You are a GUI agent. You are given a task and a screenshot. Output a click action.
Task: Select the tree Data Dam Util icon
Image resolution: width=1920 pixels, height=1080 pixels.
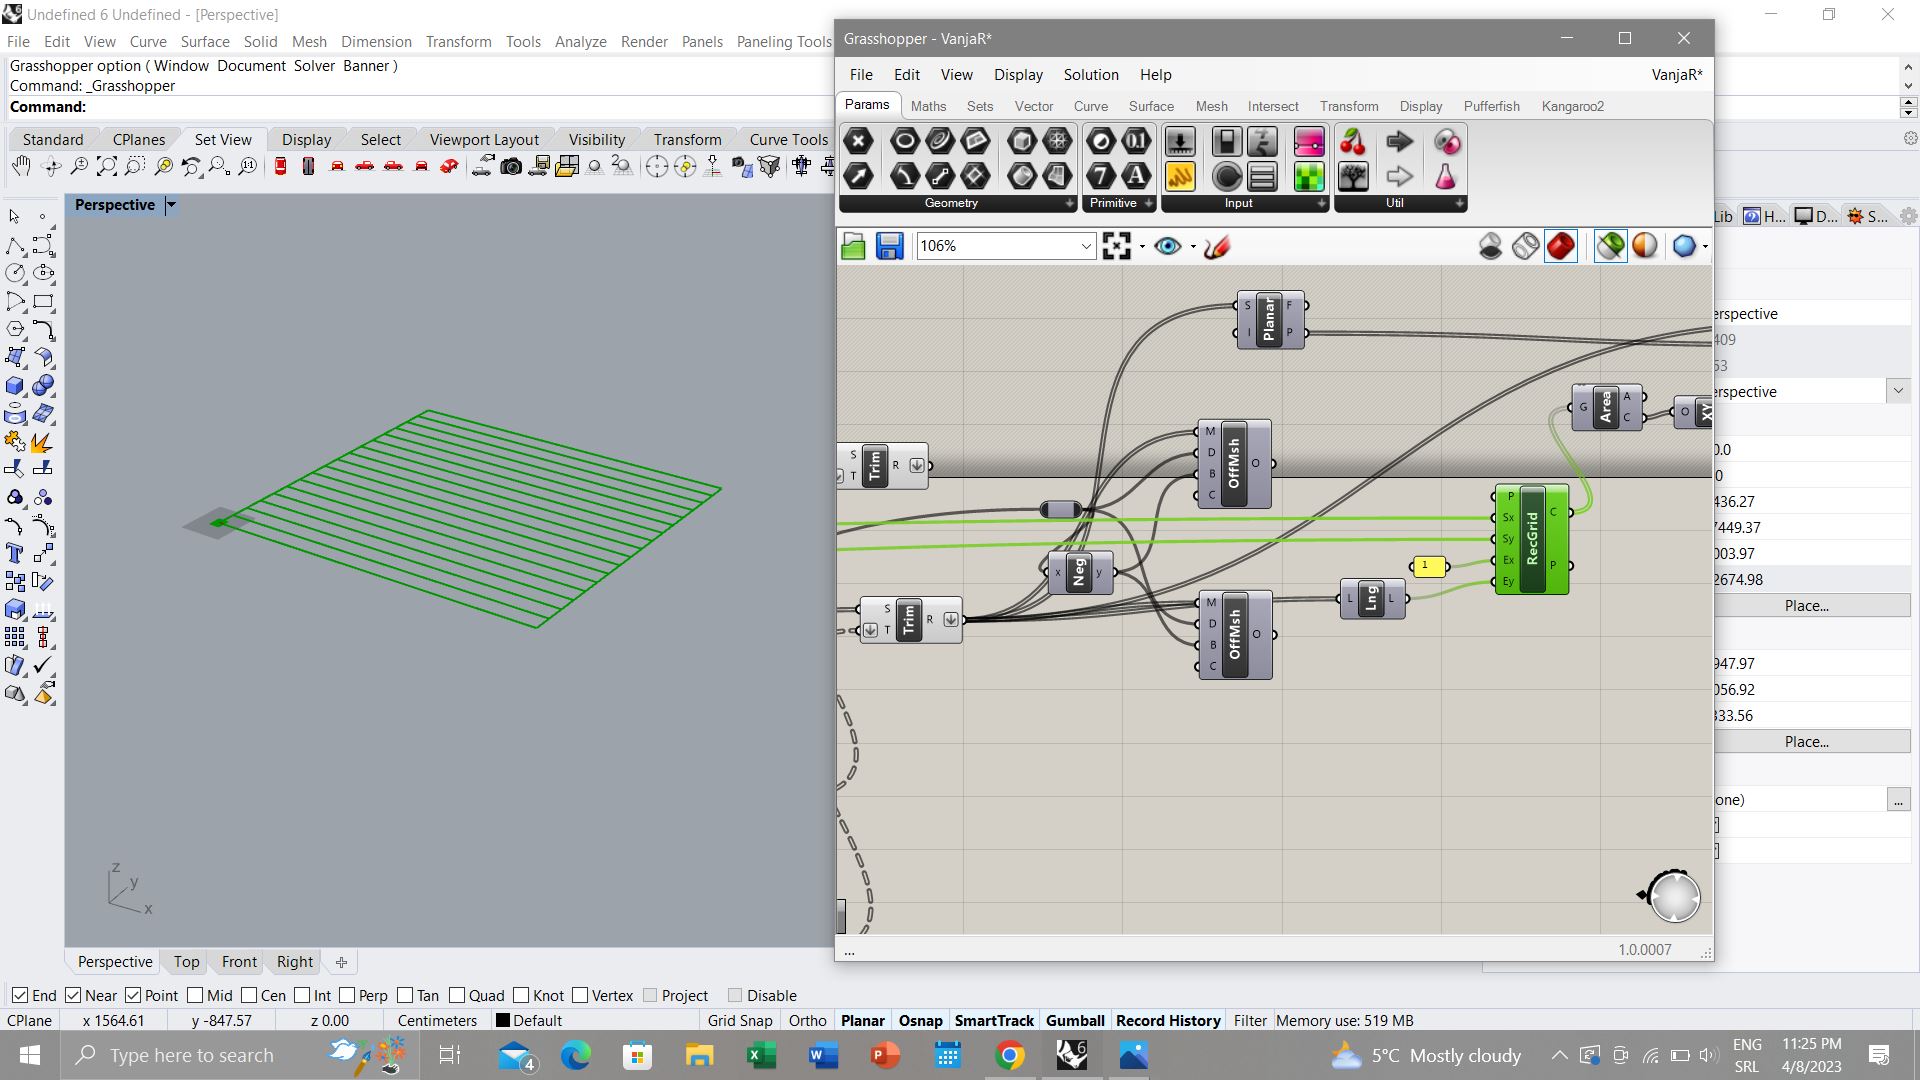(x=1353, y=177)
